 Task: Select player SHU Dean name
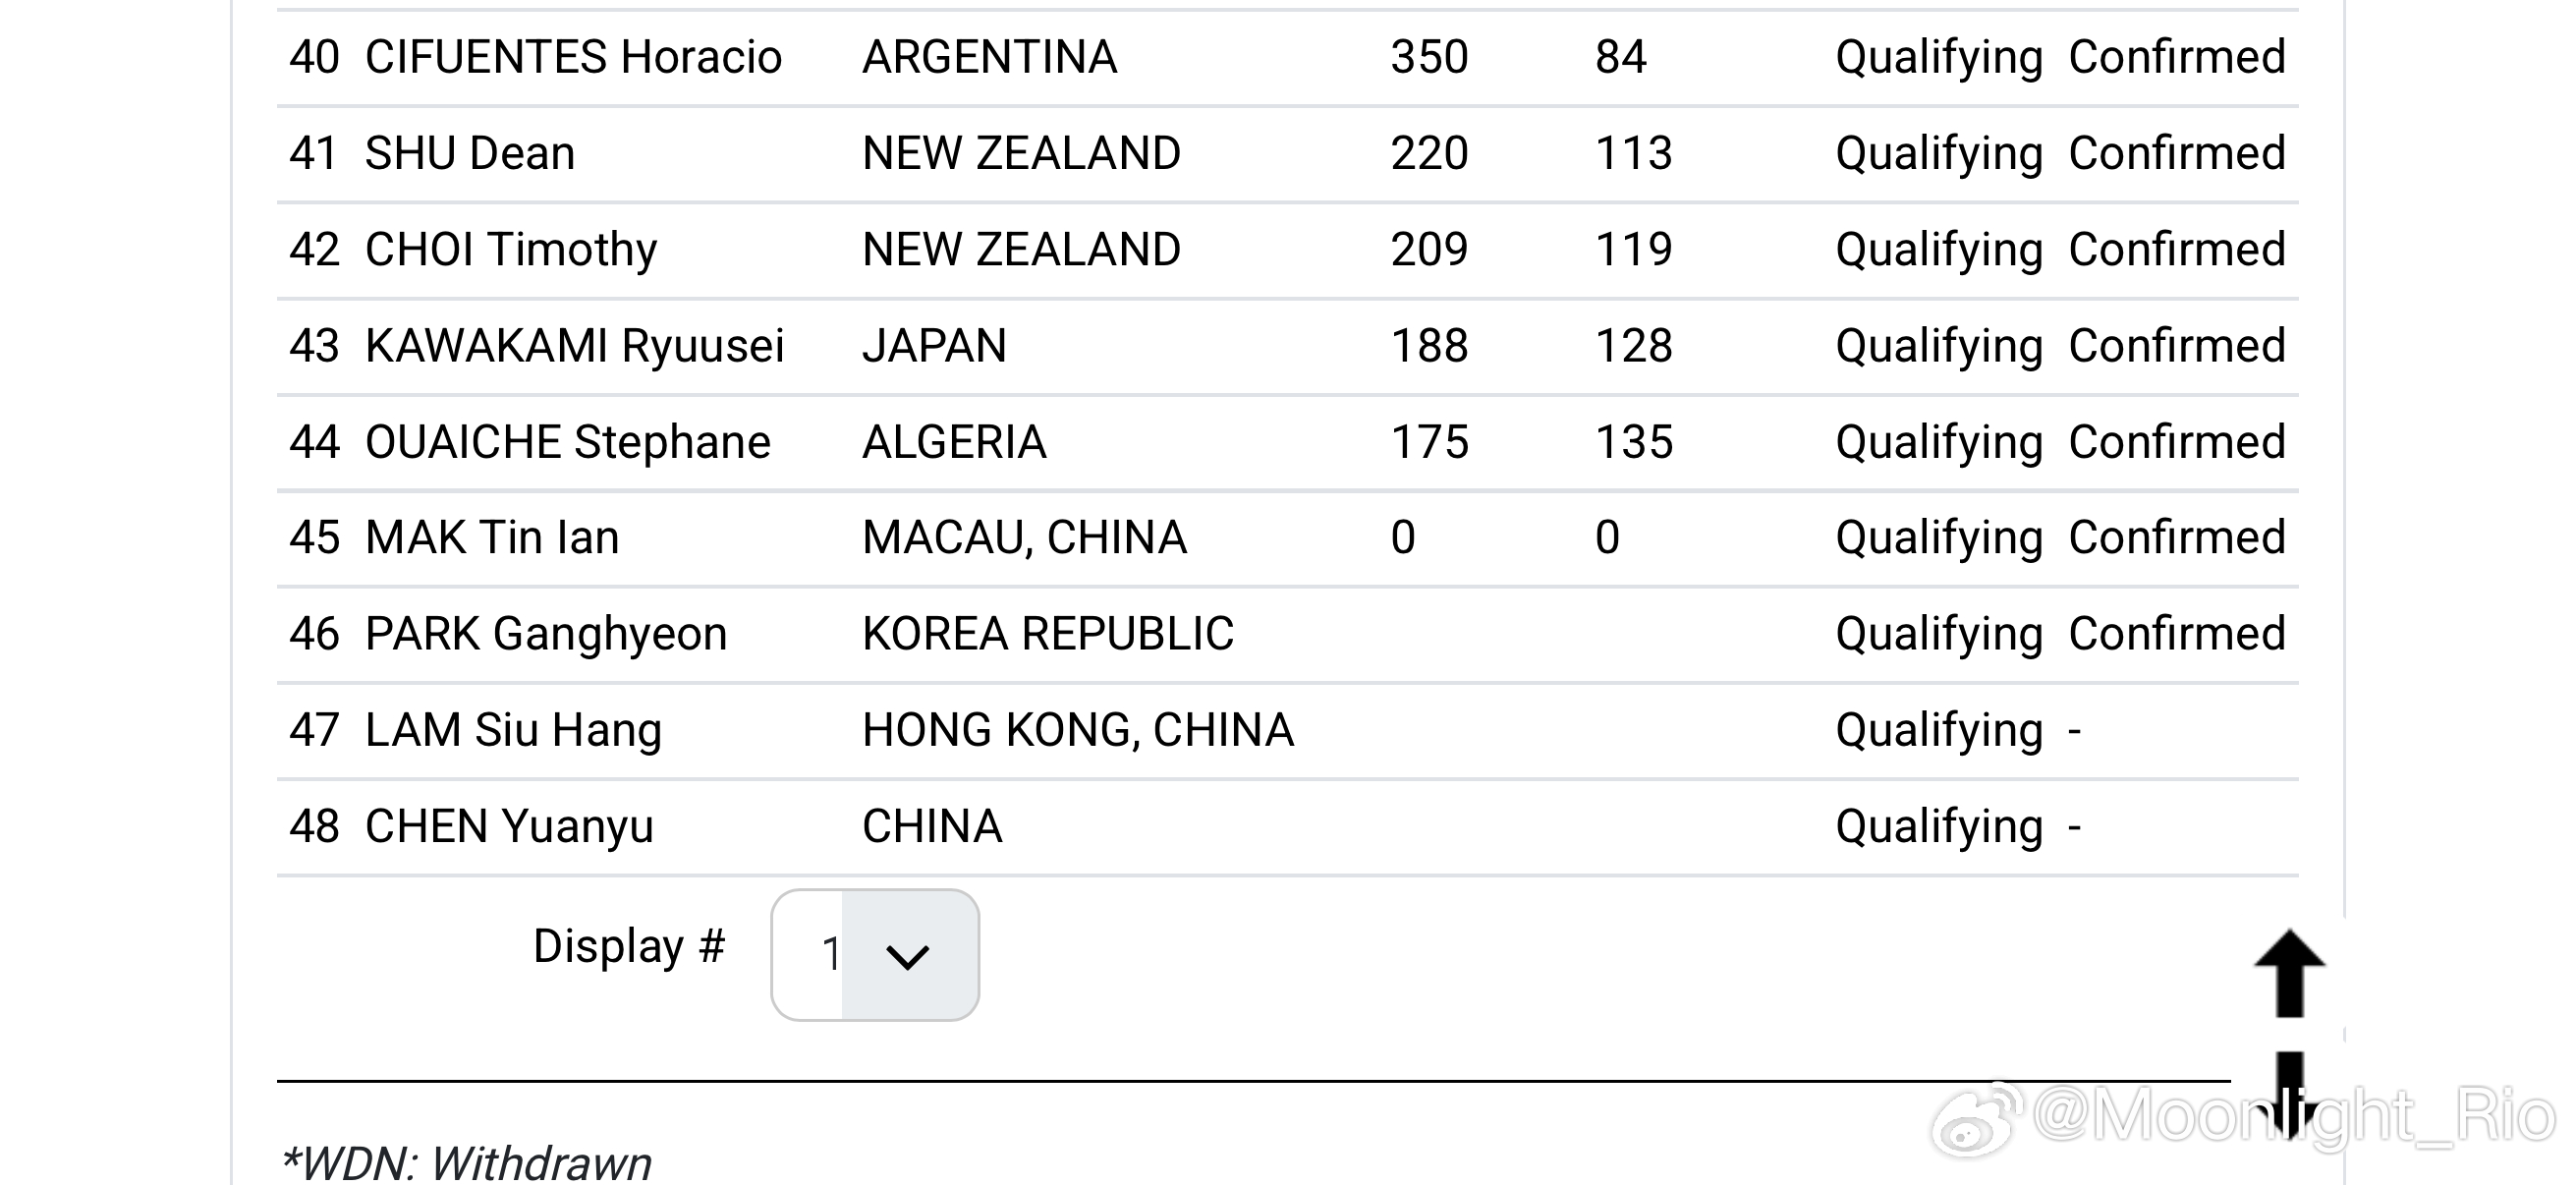pyautogui.click(x=470, y=153)
